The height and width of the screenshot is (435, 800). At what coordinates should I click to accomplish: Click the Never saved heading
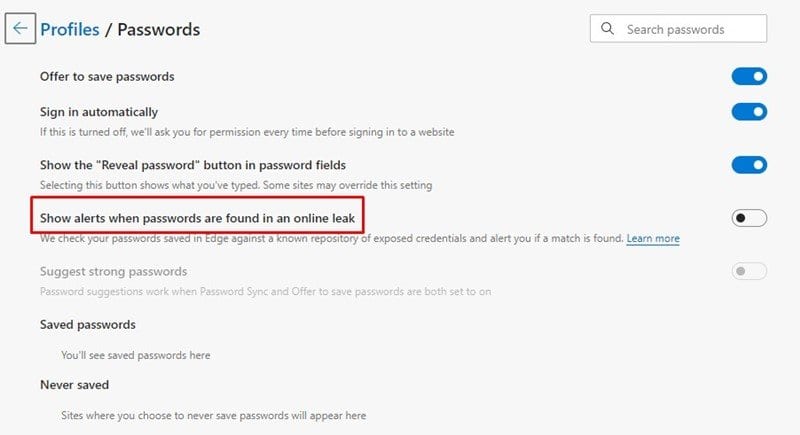[x=74, y=385]
